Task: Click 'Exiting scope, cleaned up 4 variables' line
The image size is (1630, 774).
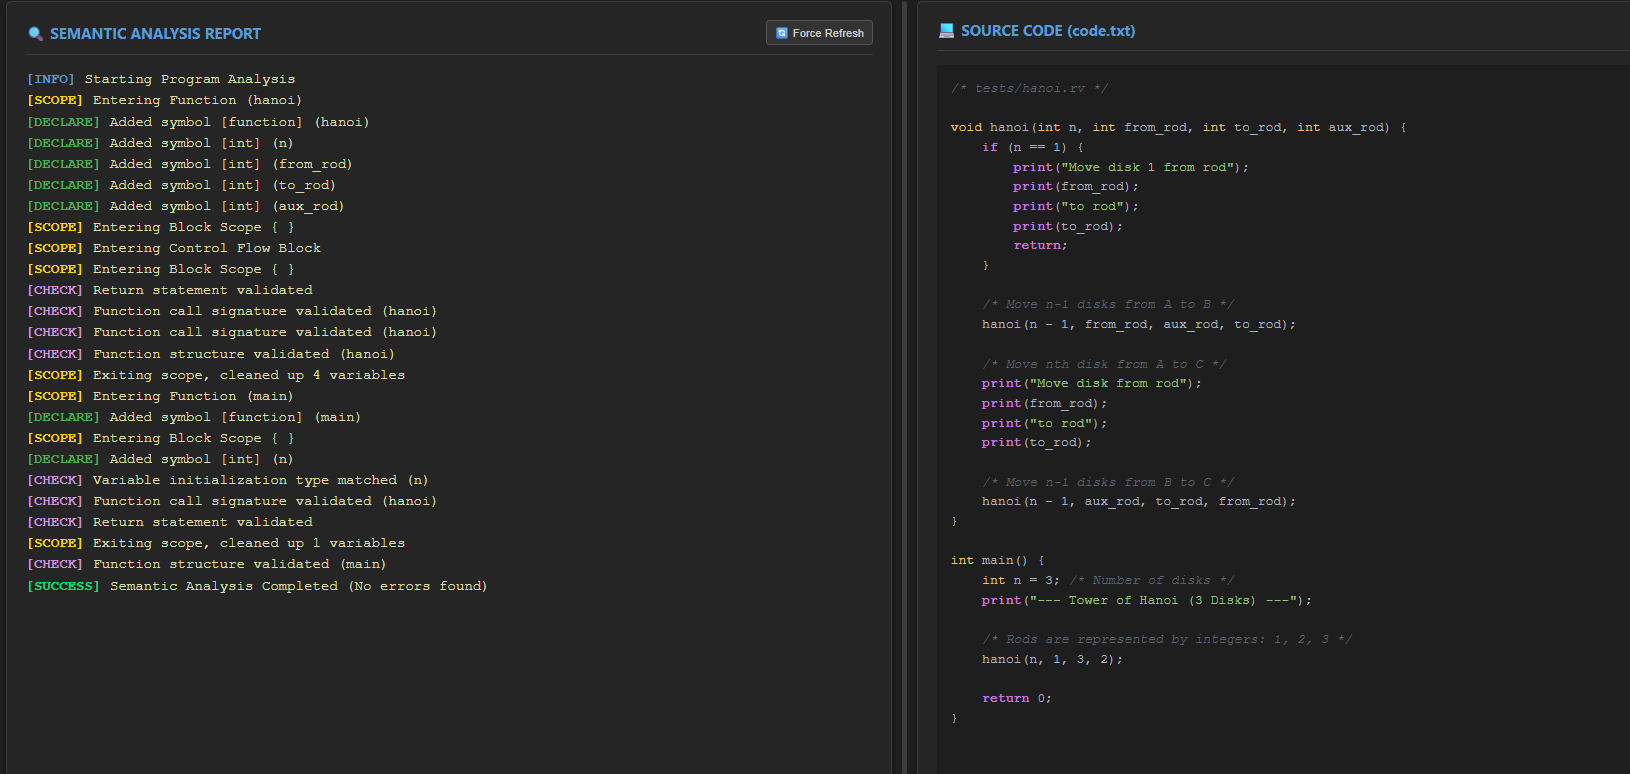Action: point(216,375)
